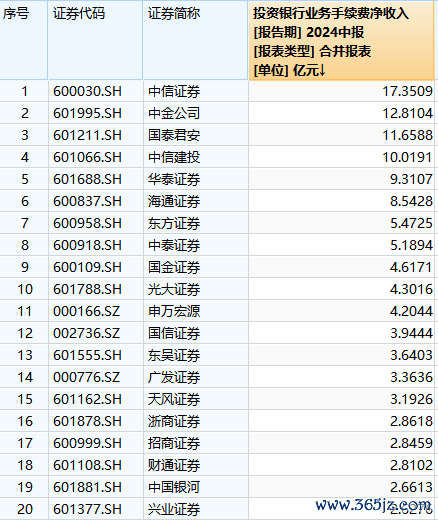Select value cell 4.2044

point(342,311)
